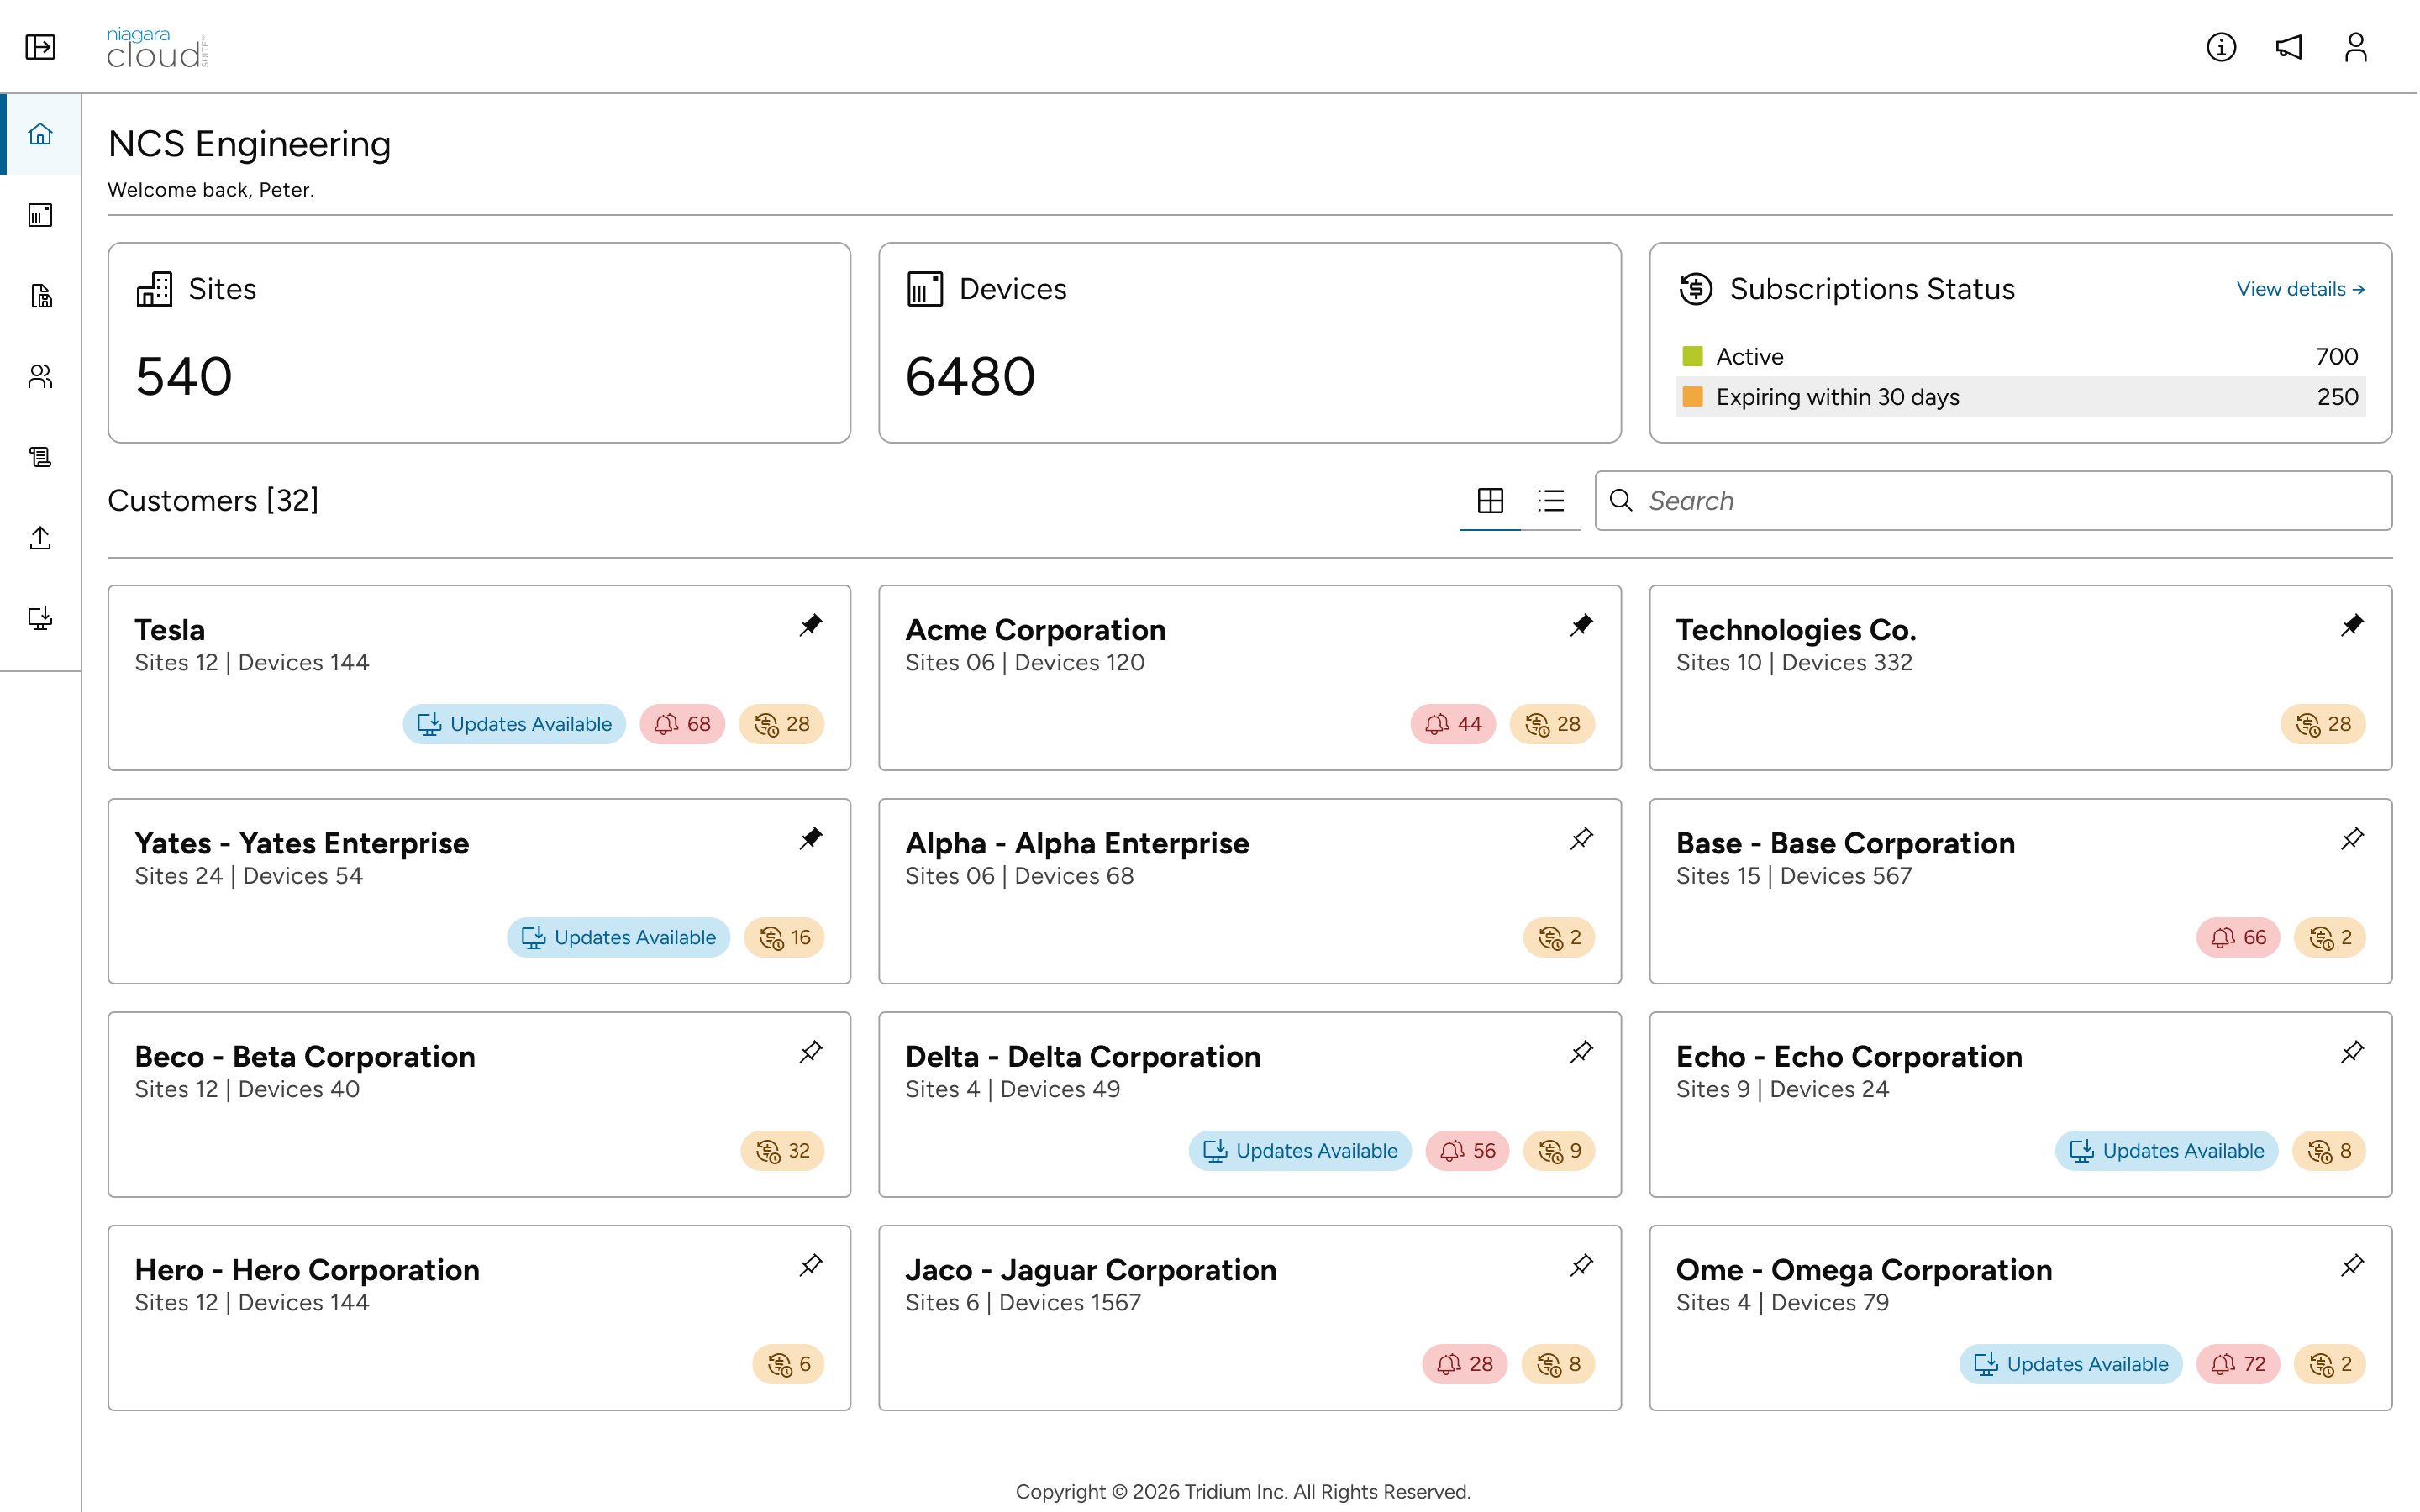The image size is (2420, 1512).
Task: Open Technologies Co. customer name
Action: 1796,630
